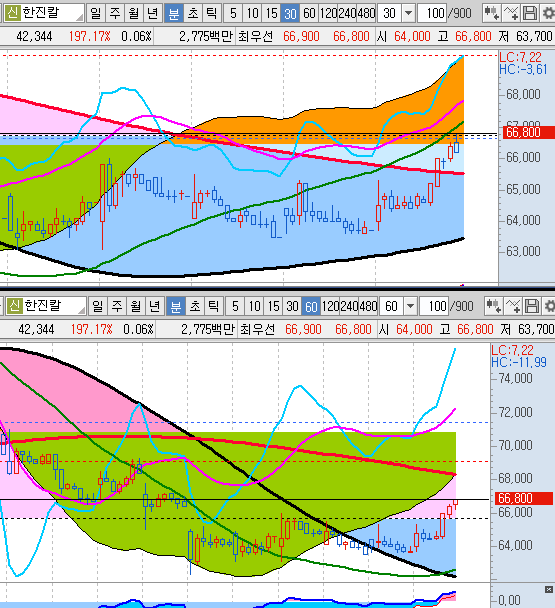Set lower chart to 240-minute interval

click(349, 306)
